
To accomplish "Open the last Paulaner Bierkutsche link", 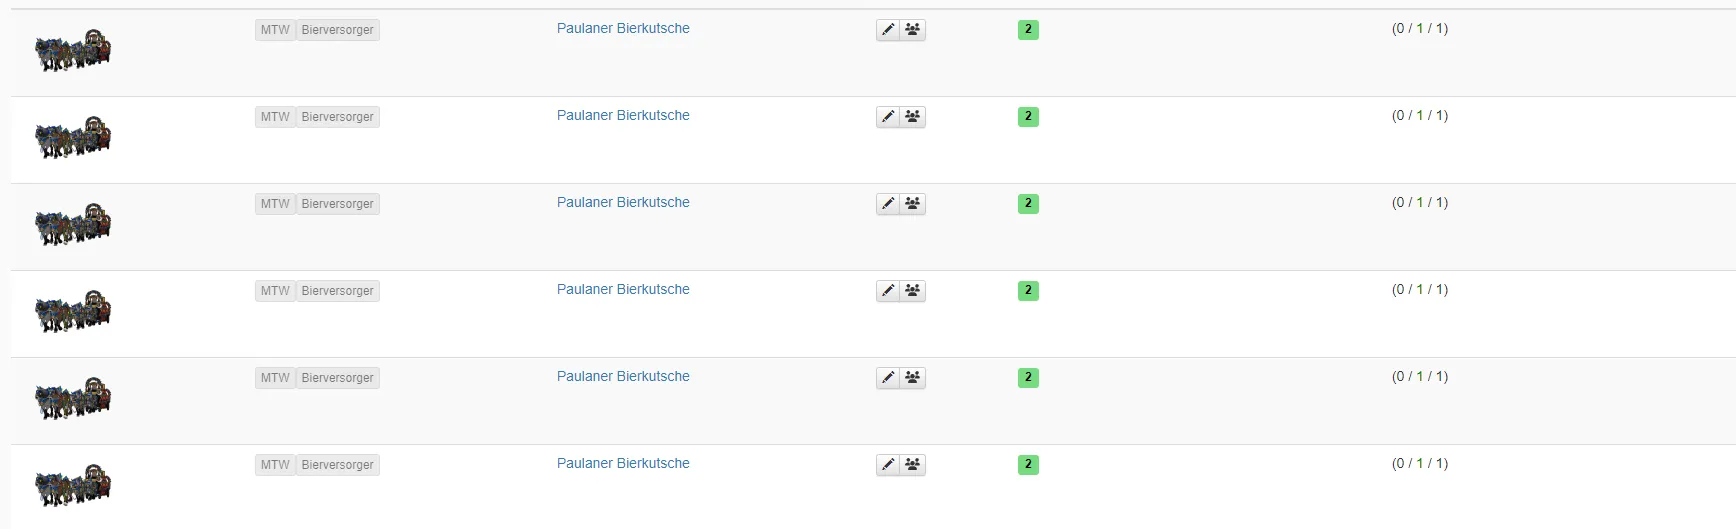I will pos(623,464).
